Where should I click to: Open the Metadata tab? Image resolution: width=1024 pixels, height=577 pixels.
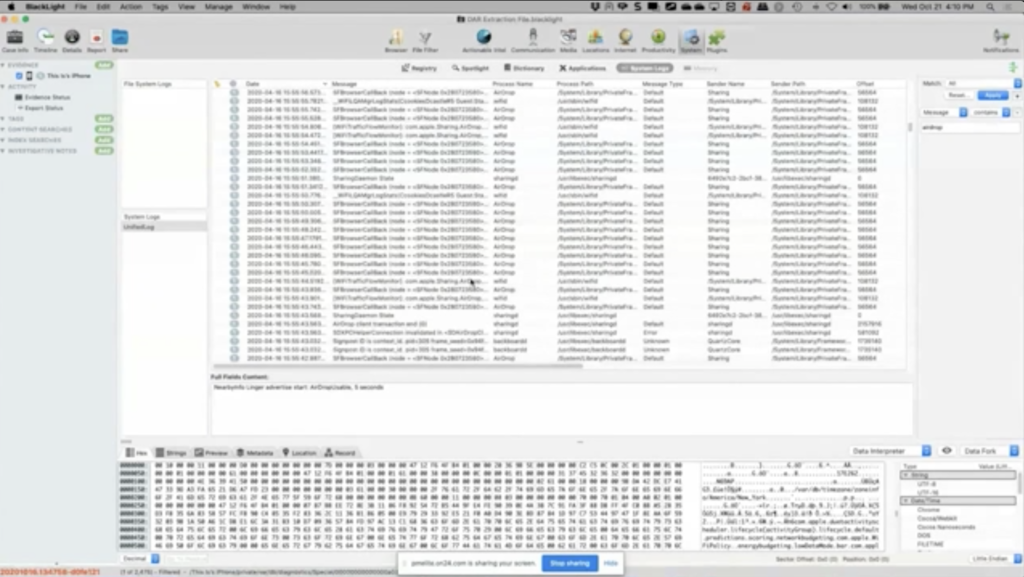255,452
